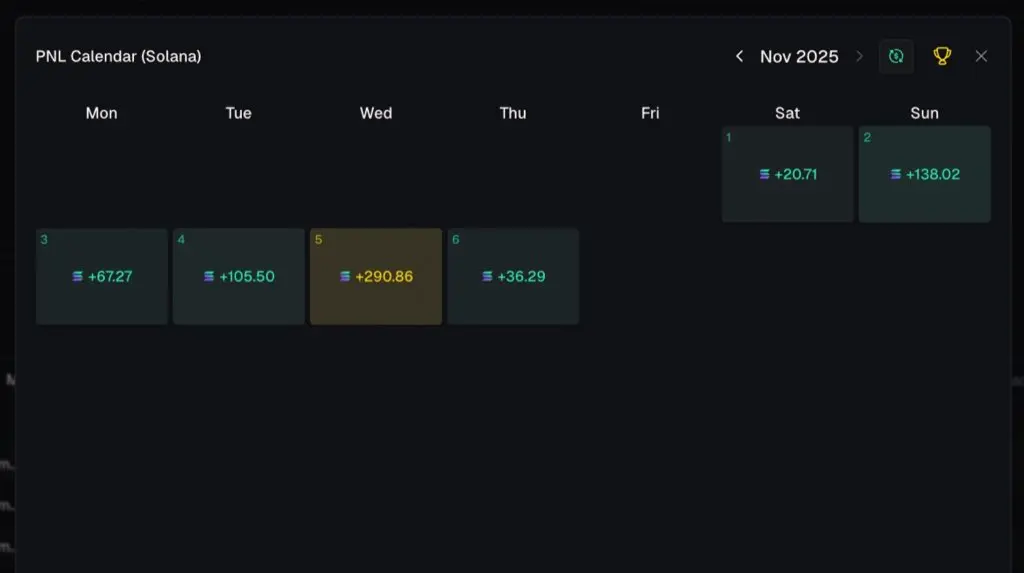Close the PNL Calendar panel
Viewport: 1024px width, 573px height.
coord(981,56)
